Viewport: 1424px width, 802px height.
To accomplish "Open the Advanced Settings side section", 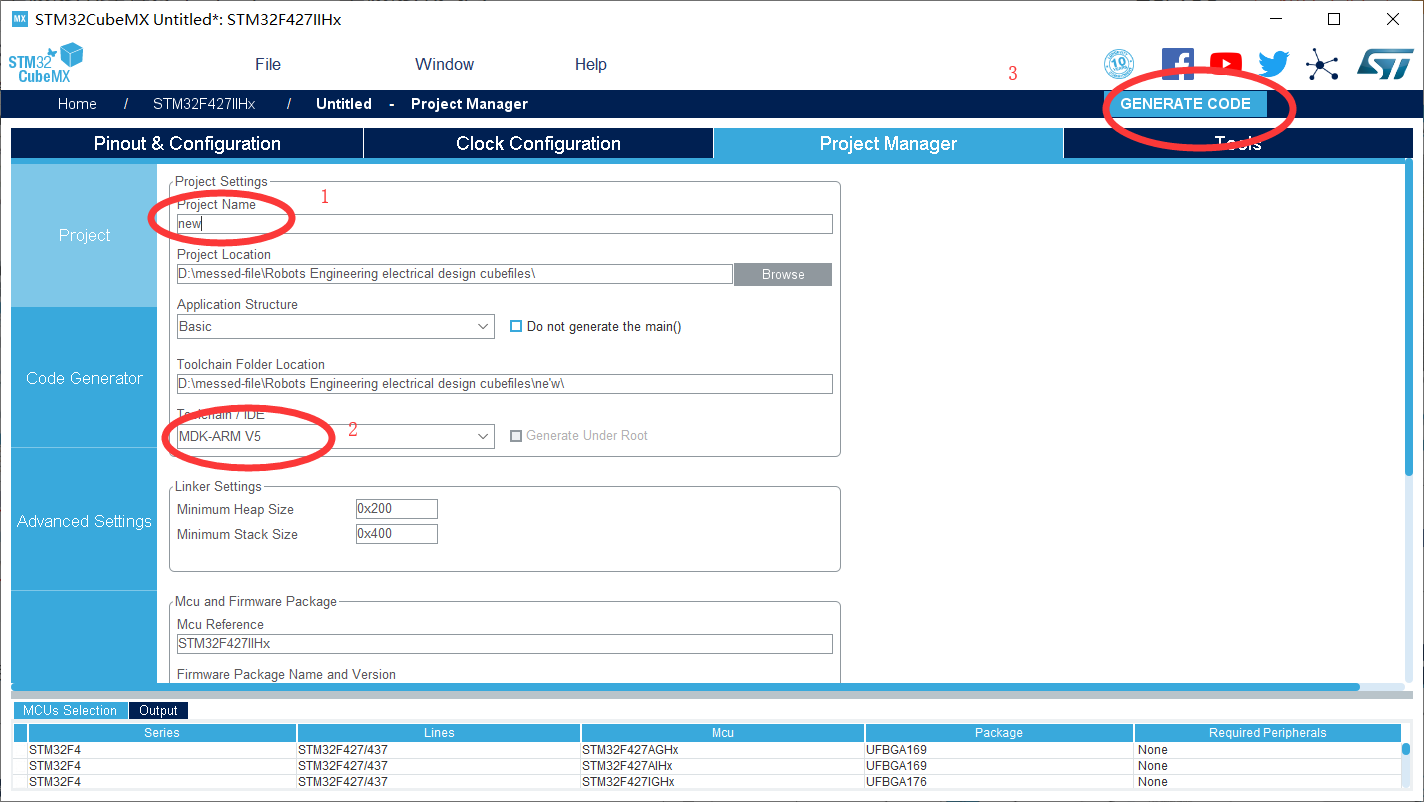I will 84,521.
